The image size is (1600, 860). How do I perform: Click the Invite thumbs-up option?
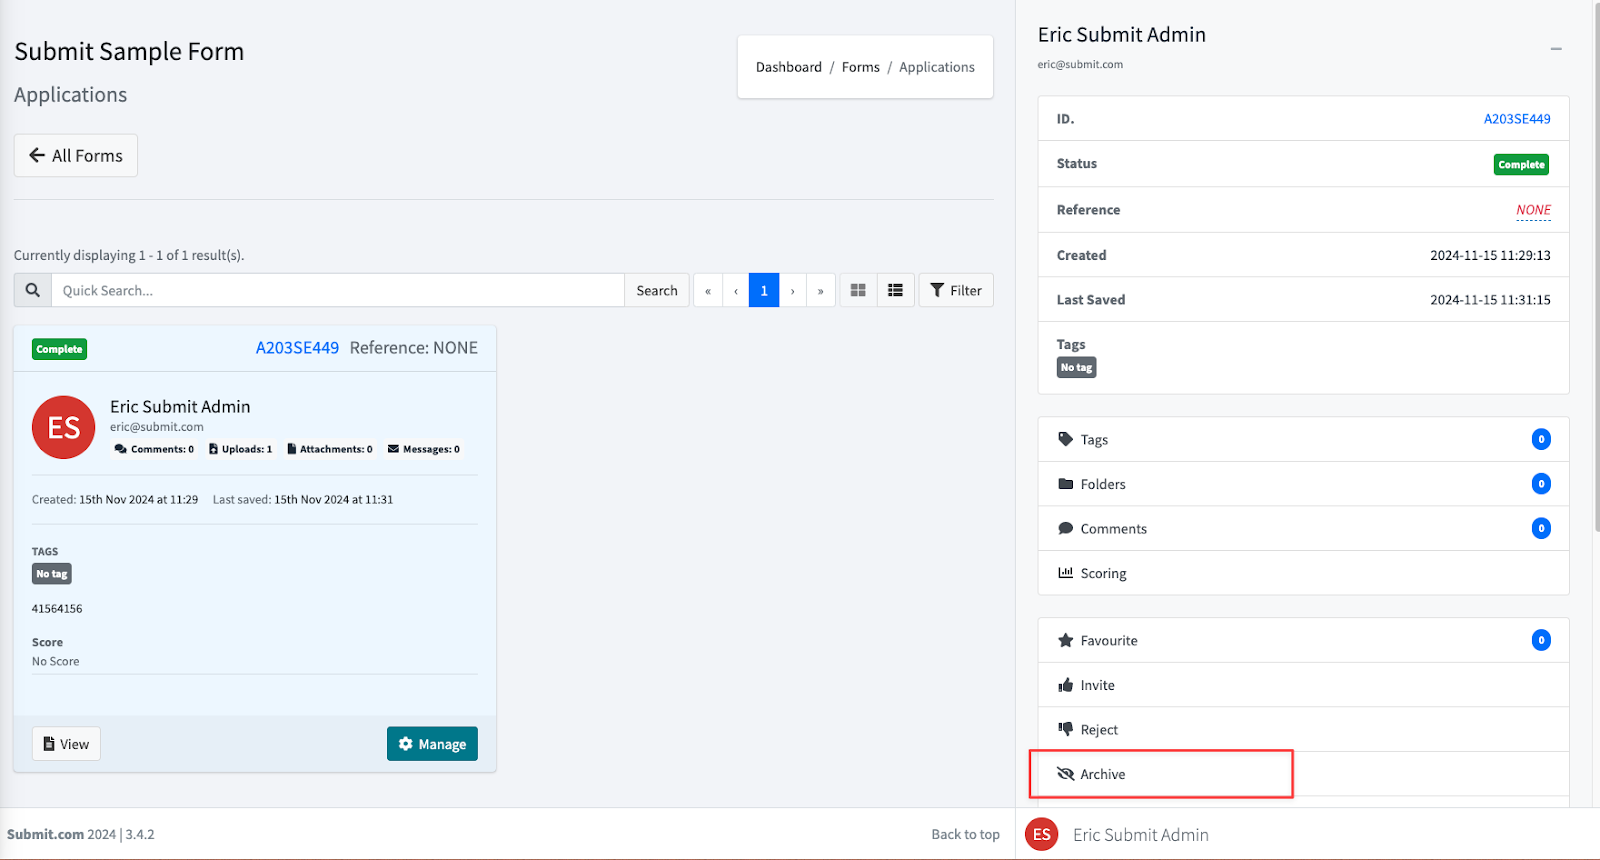1097,685
